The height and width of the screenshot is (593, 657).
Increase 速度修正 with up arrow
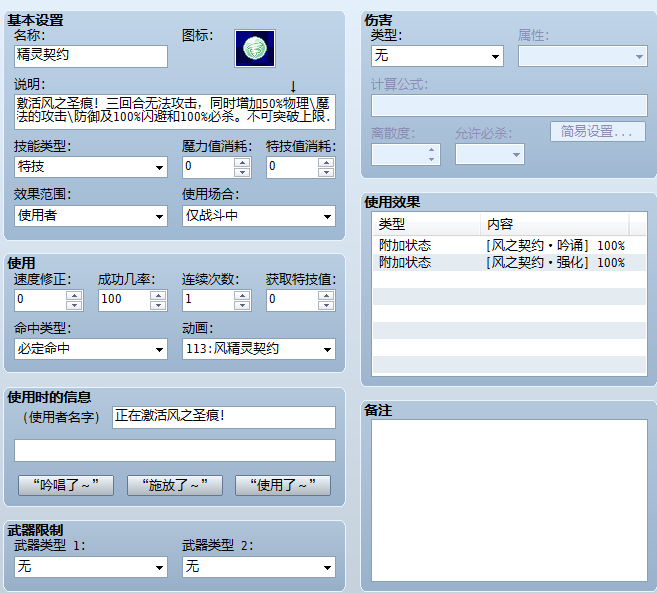[74, 295]
